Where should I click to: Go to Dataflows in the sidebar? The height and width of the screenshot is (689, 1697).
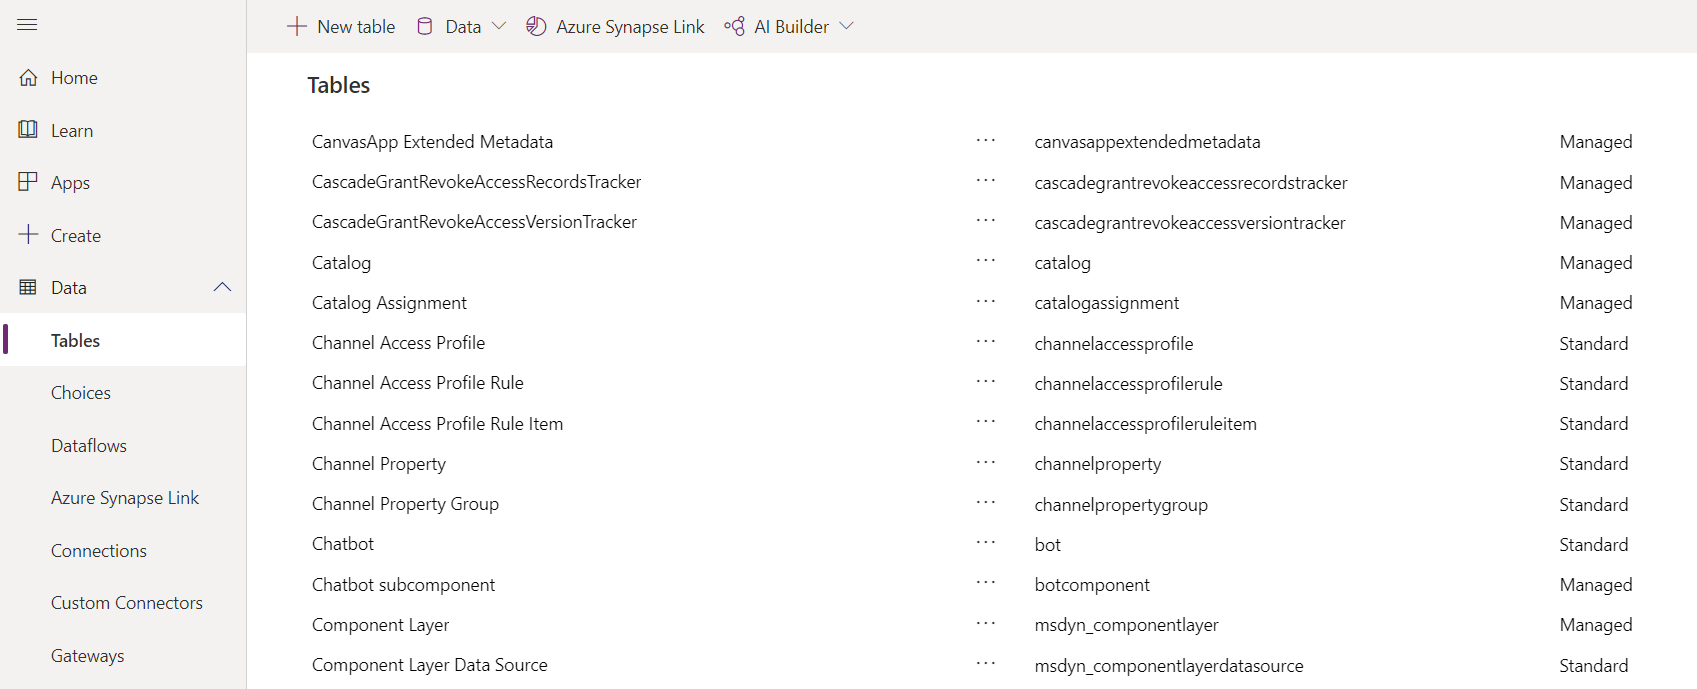click(89, 446)
